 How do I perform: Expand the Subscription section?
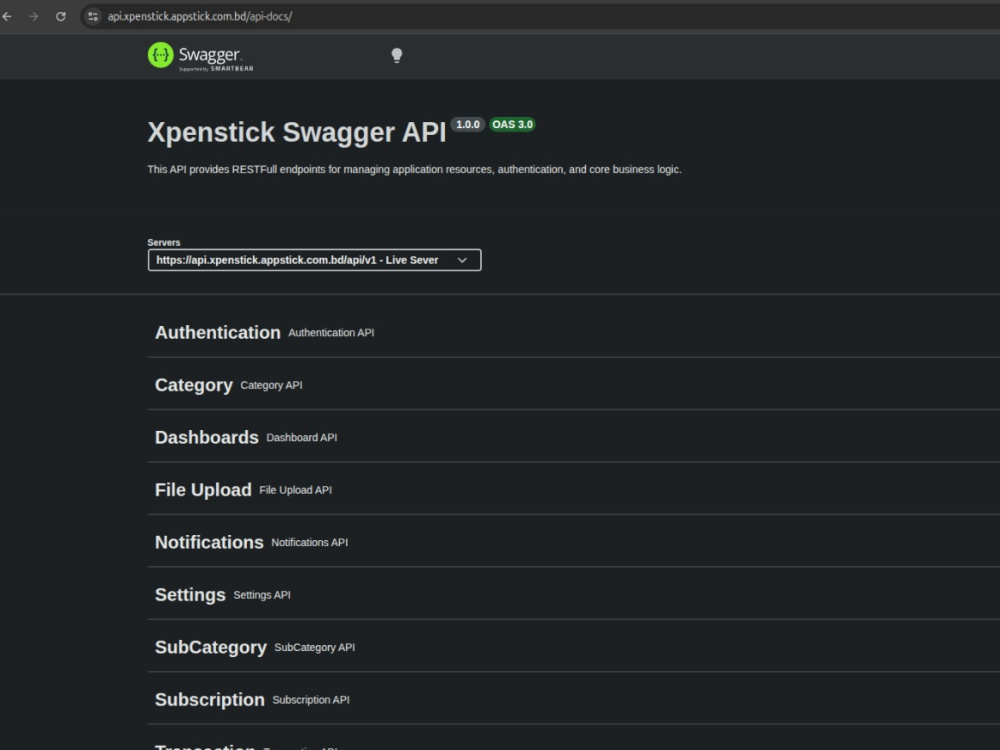pos(574,699)
